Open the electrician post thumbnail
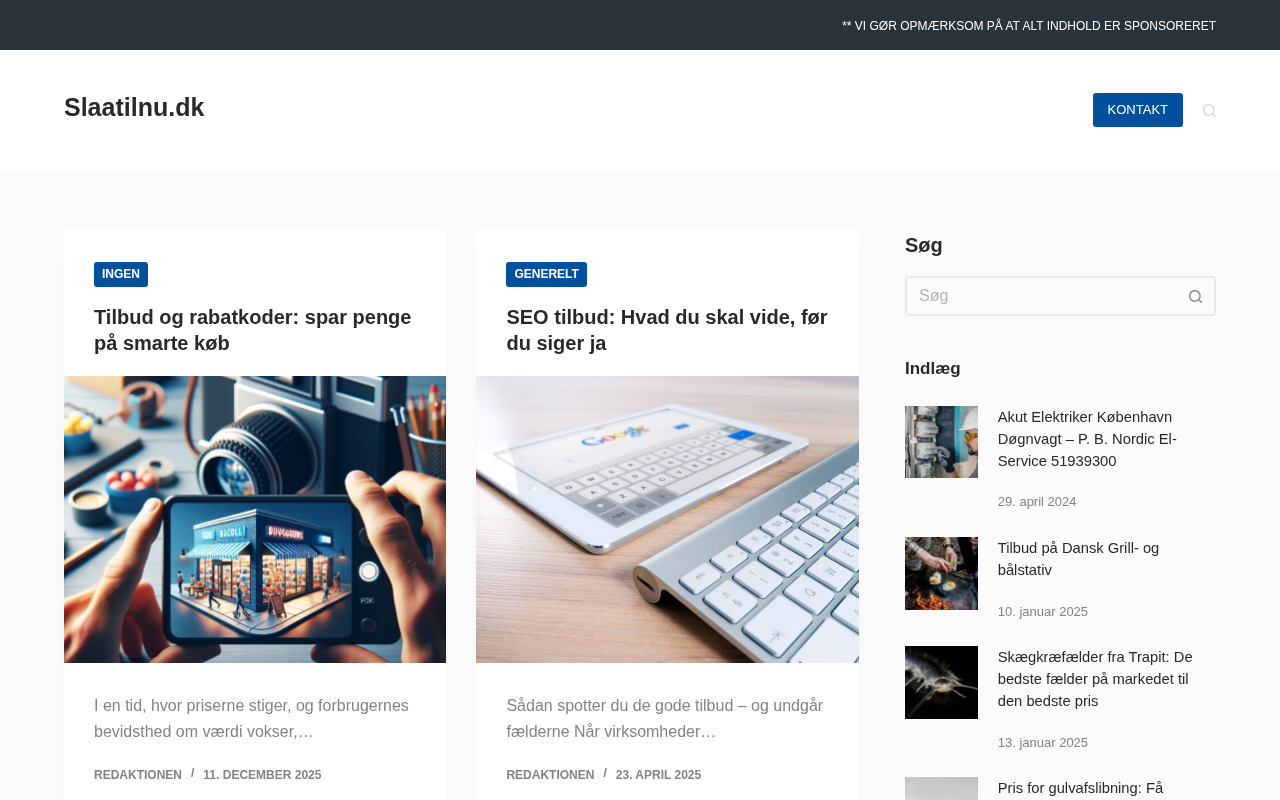Viewport: 1280px width, 800px height. [941, 442]
